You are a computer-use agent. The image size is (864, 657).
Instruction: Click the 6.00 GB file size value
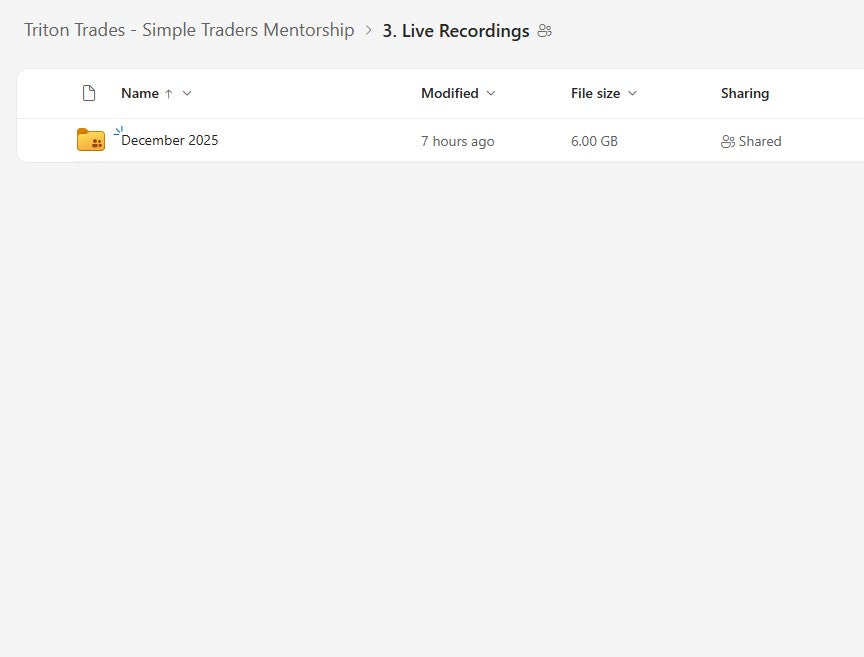(x=594, y=141)
